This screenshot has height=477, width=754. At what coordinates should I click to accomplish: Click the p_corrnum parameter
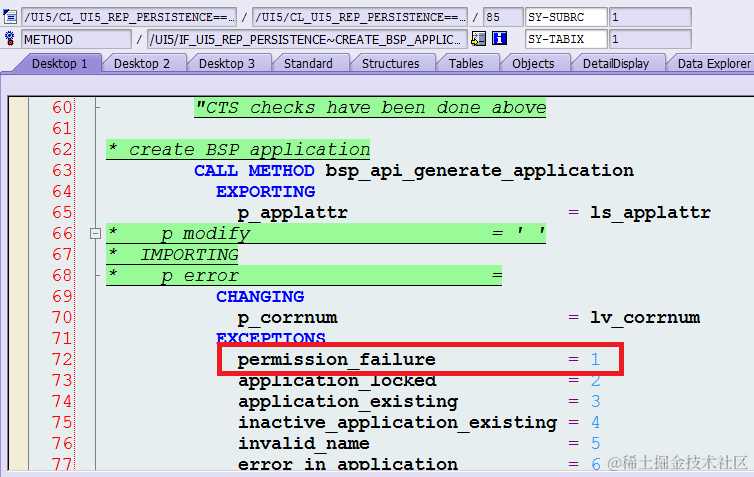tap(288, 318)
